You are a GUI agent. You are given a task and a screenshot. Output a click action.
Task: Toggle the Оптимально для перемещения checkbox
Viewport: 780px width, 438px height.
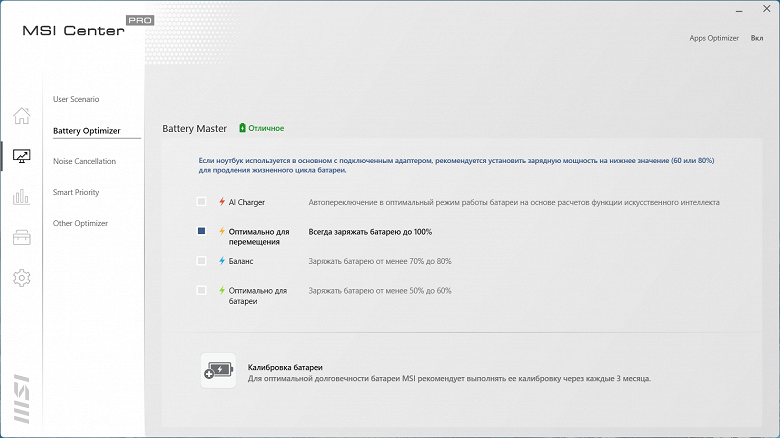click(201, 231)
